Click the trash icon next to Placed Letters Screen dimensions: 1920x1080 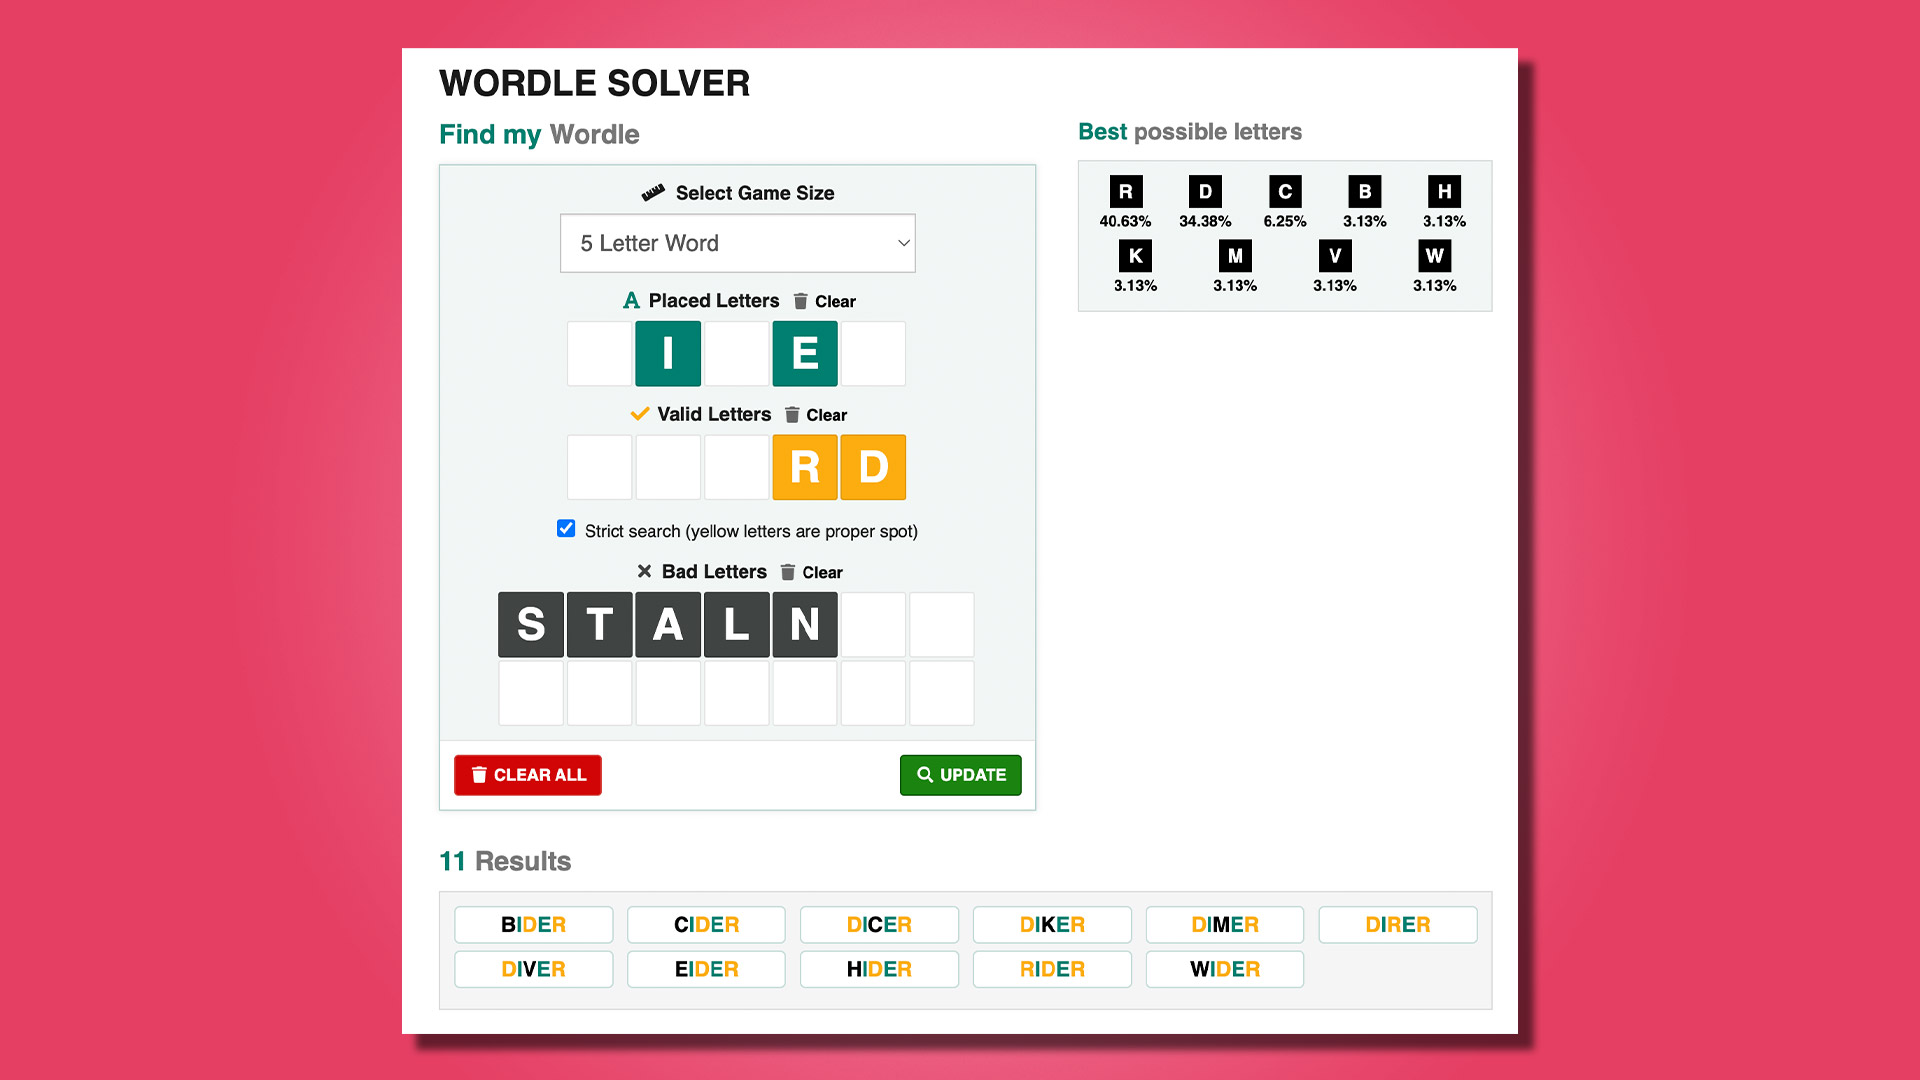(800, 301)
